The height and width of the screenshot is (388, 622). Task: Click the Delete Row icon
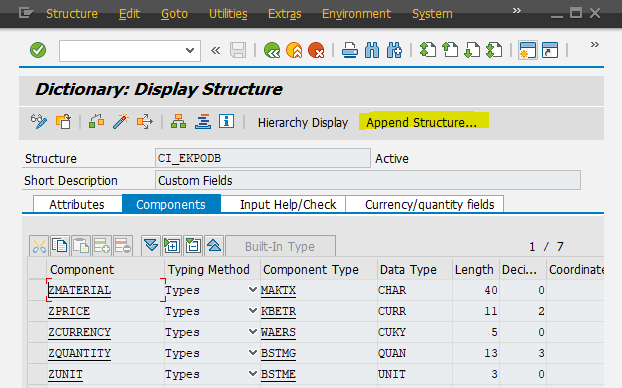(x=123, y=246)
